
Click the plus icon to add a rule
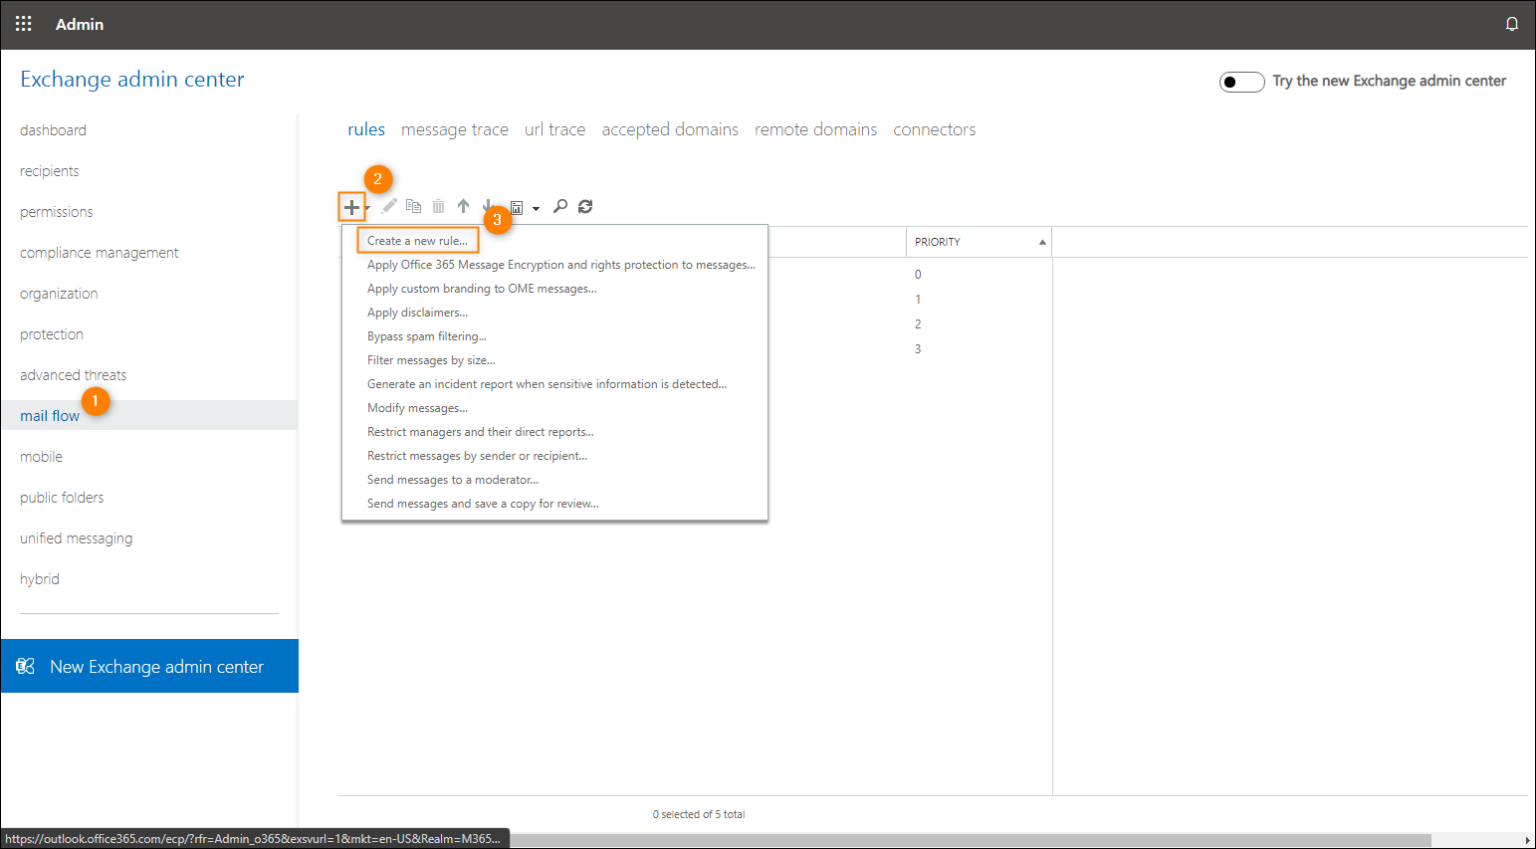[x=352, y=206]
